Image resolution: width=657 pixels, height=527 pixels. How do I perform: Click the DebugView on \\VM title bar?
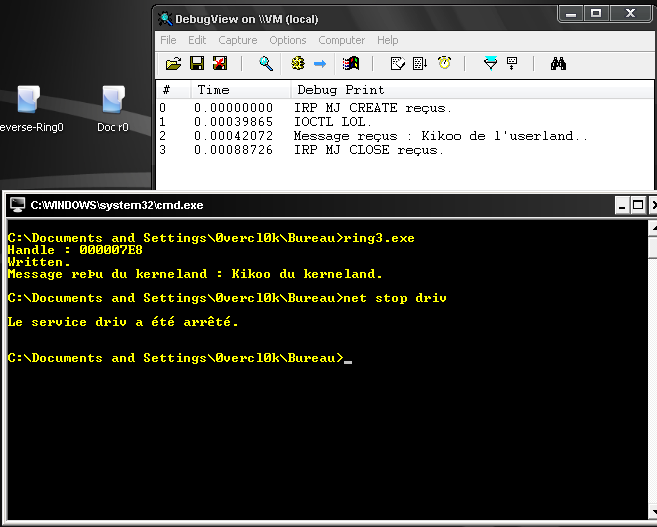[x=356, y=18]
